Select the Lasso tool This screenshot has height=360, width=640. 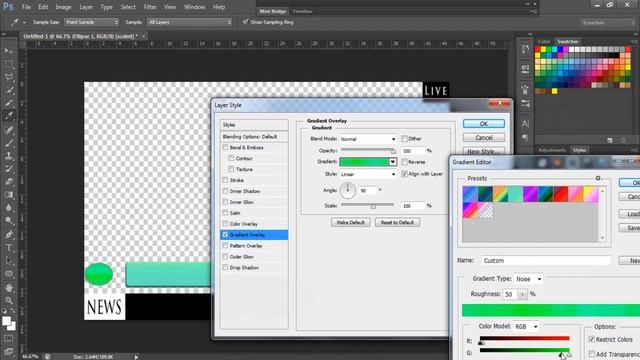[9, 77]
